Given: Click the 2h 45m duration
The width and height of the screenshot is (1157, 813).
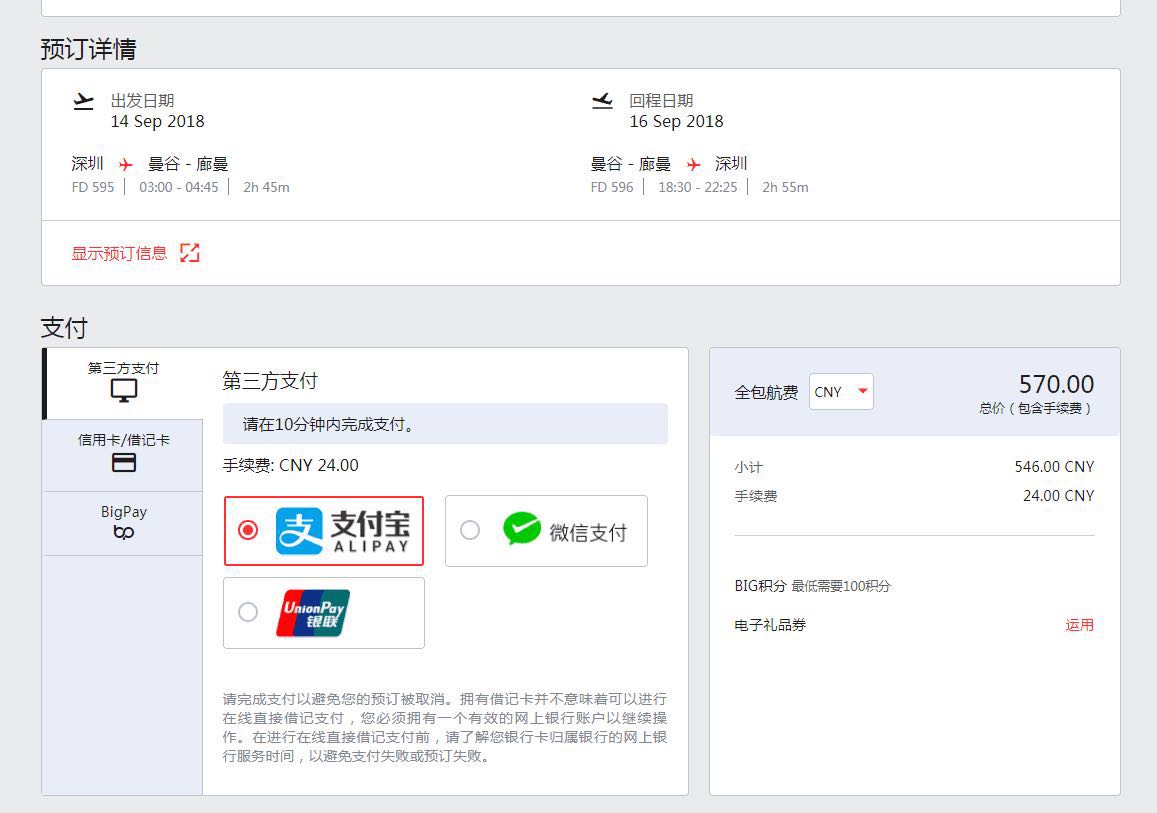Looking at the screenshot, I should [266, 187].
